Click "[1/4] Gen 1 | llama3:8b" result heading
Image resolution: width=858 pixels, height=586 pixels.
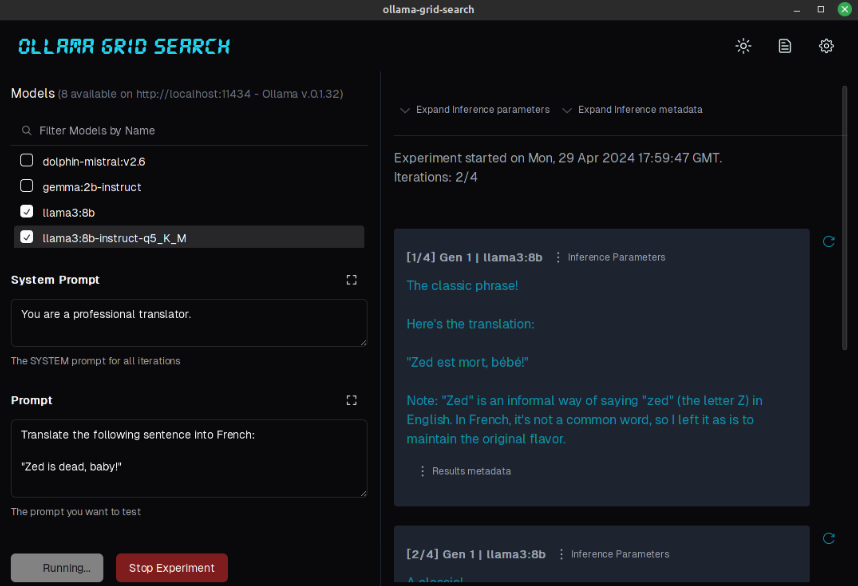point(474,257)
